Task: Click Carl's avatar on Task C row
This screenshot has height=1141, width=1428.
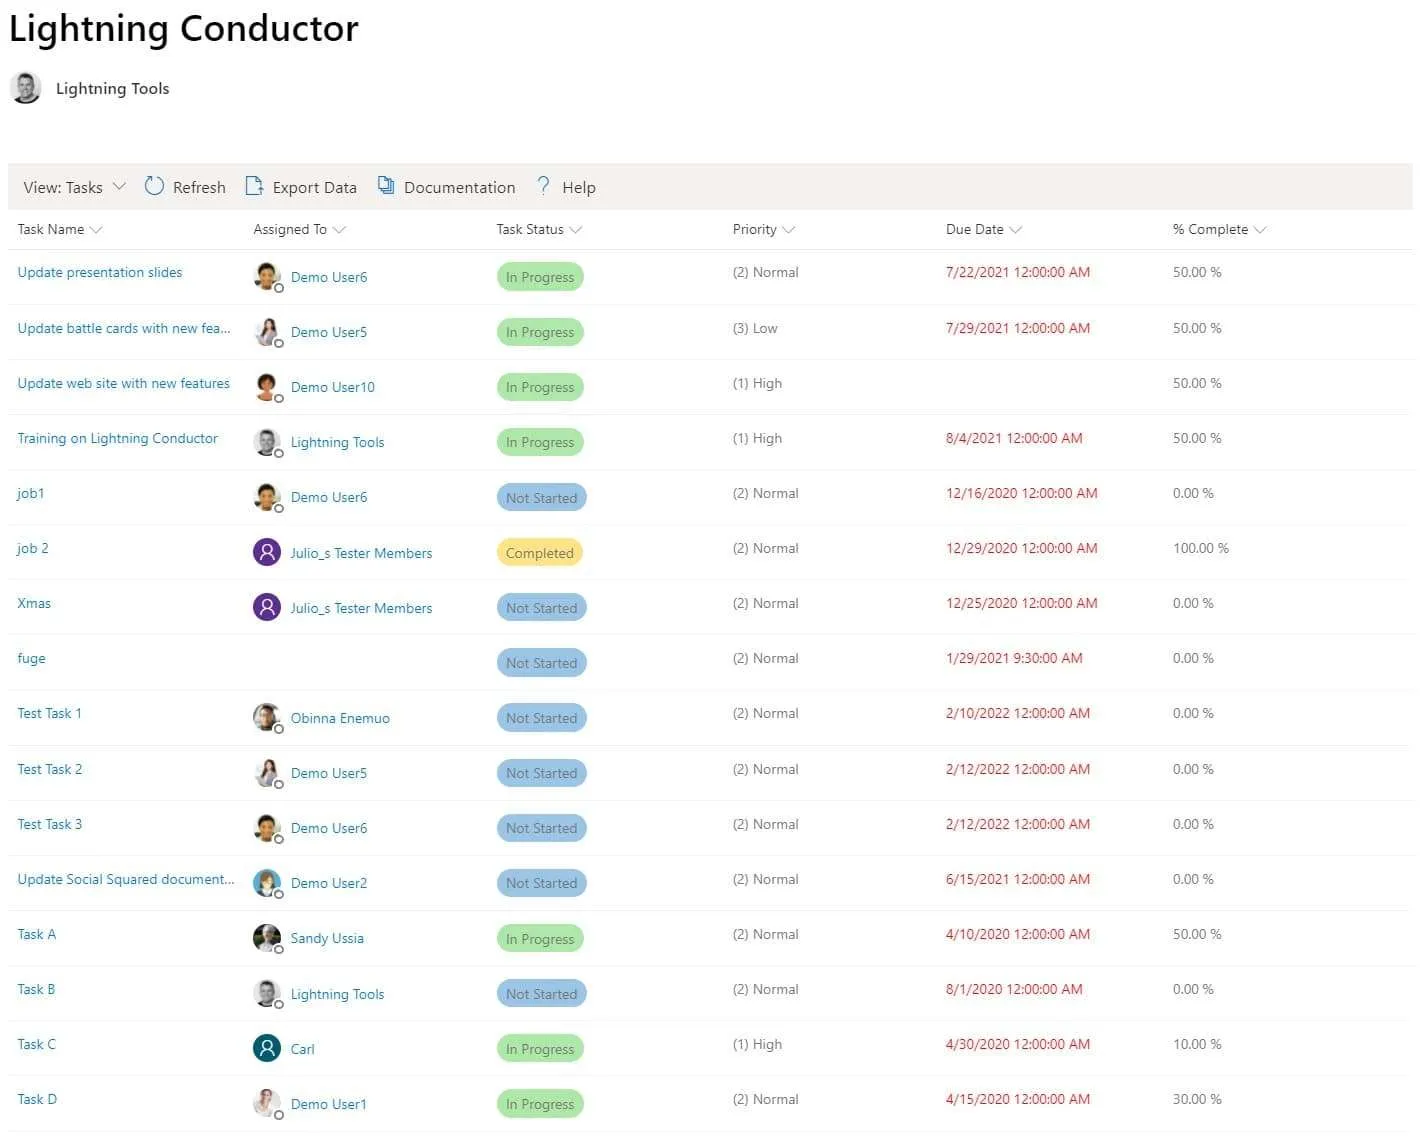Action: pyautogui.click(x=266, y=1048)
